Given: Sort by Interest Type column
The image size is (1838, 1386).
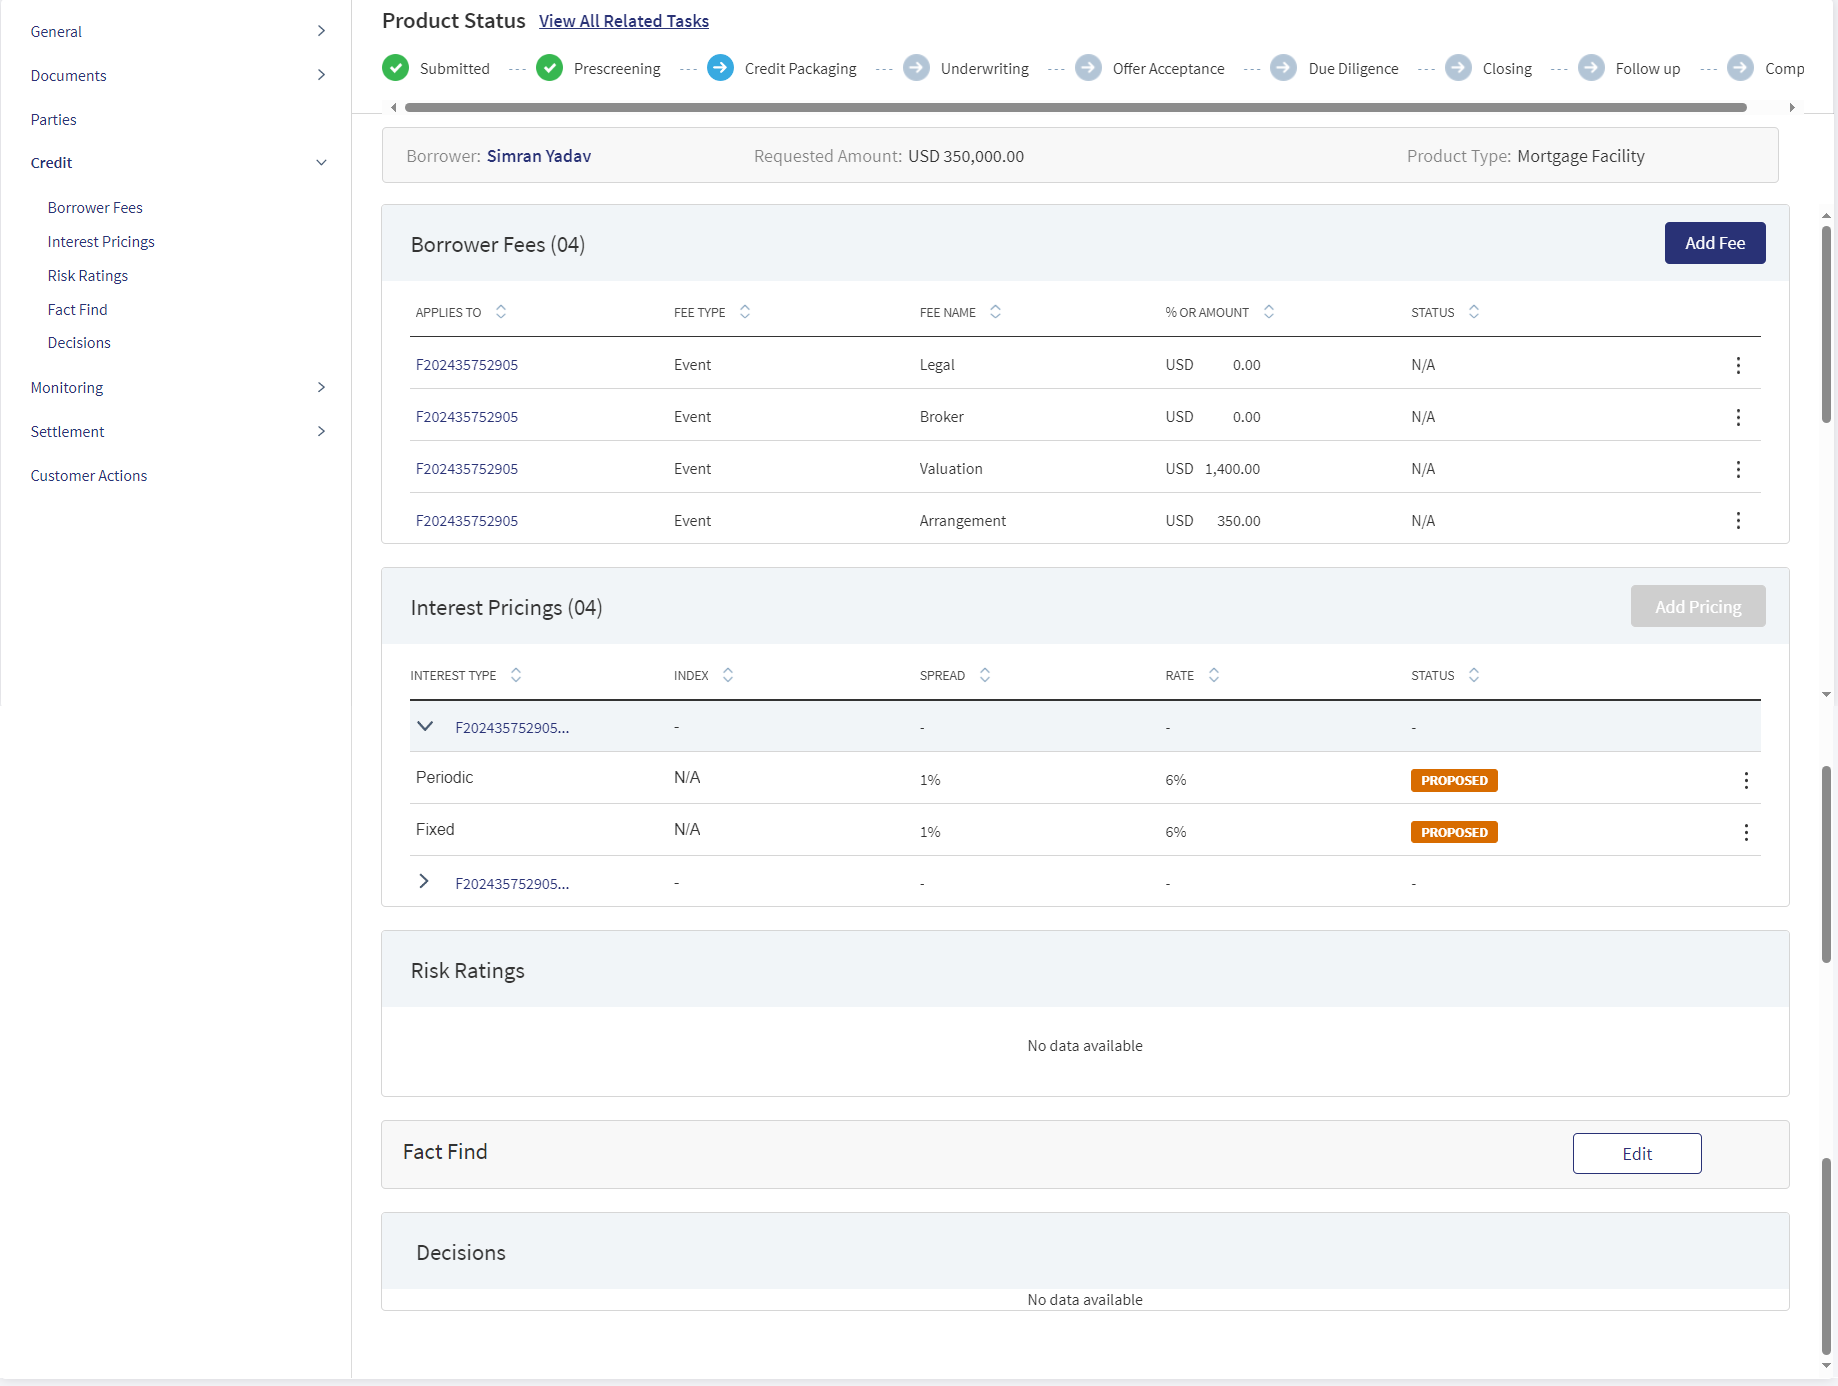Looking at the screenshot, I should 516,675.
